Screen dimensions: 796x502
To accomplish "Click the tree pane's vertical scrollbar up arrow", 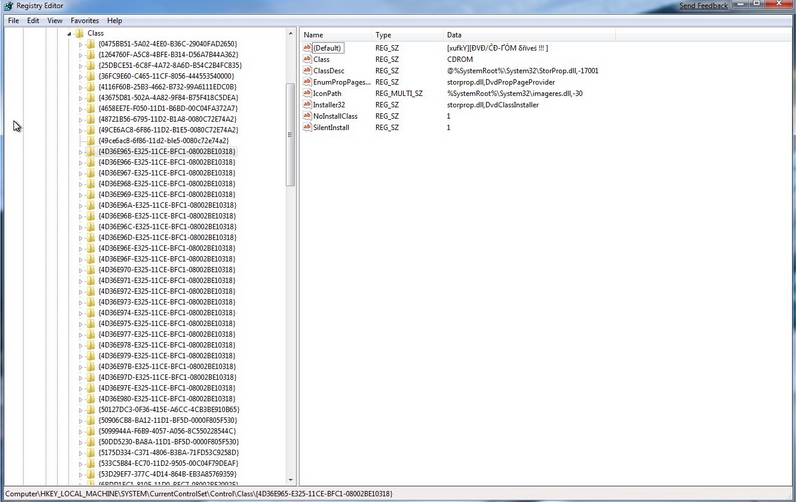I will pos(291,34).
